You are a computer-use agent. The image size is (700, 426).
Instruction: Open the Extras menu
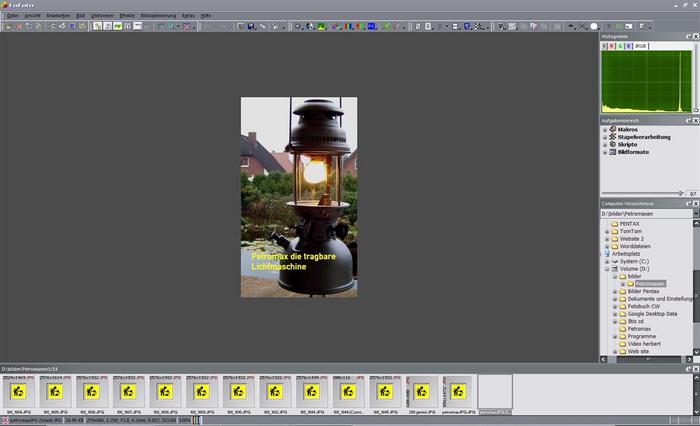coord(188,16)
